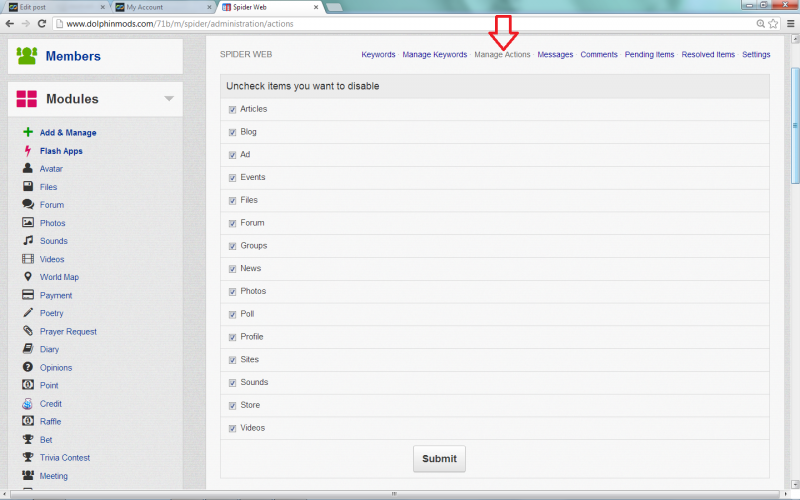Collapse the Modules menu arrow
The height and width of the screenshot is (500, 800).
[x=169, y=98]
